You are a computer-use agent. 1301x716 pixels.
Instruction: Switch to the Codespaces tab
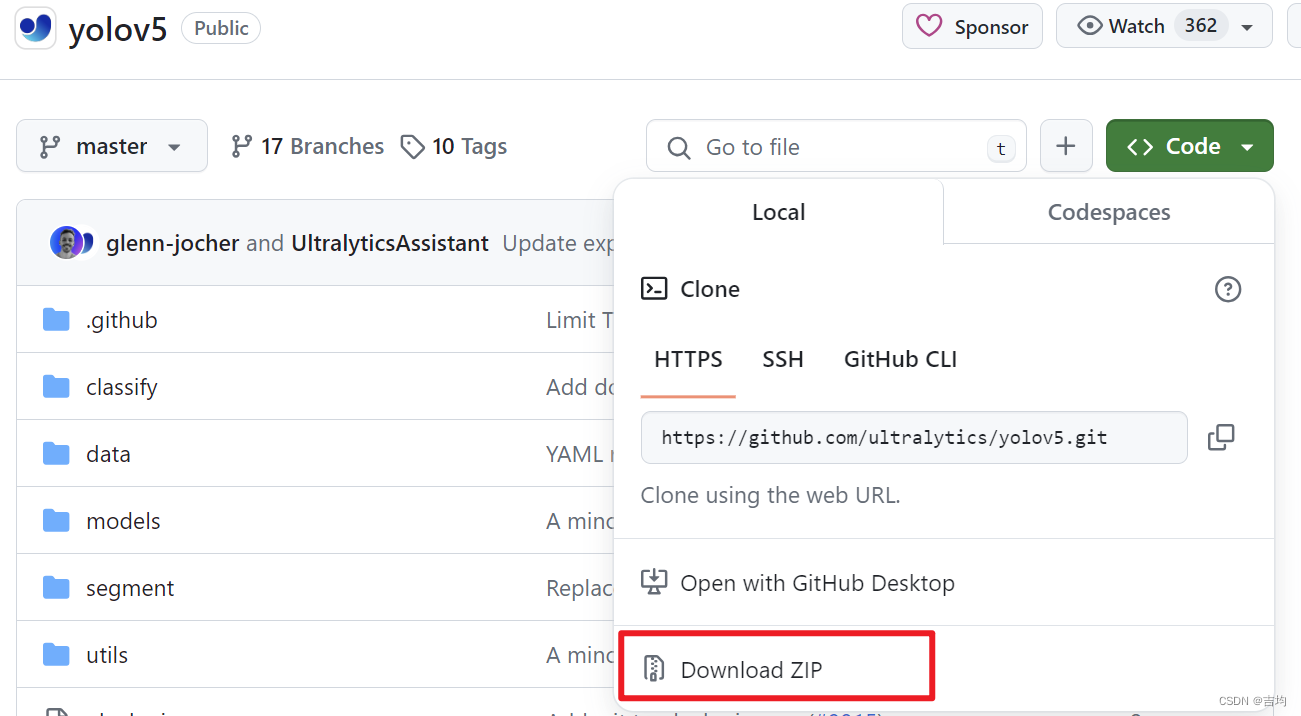[1109, 212]
